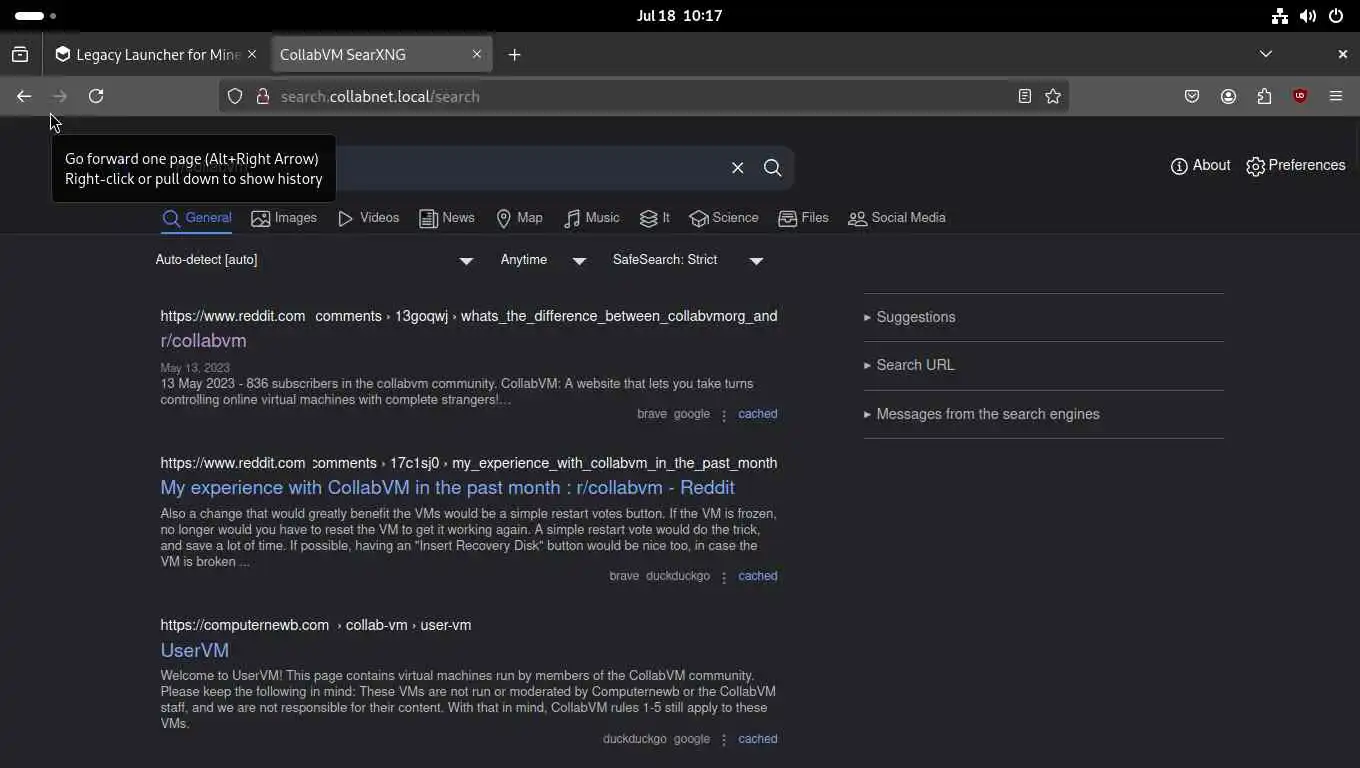Open search Preferences
This screenshot has height=768, width=1360.
[1296, 166]
